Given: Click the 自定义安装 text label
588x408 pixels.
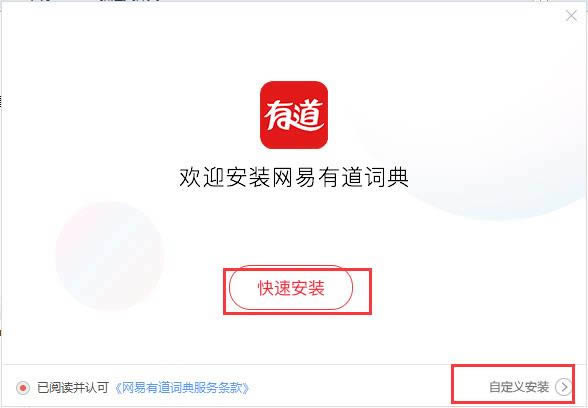Looking at the screenshot, I should [519, 387].
